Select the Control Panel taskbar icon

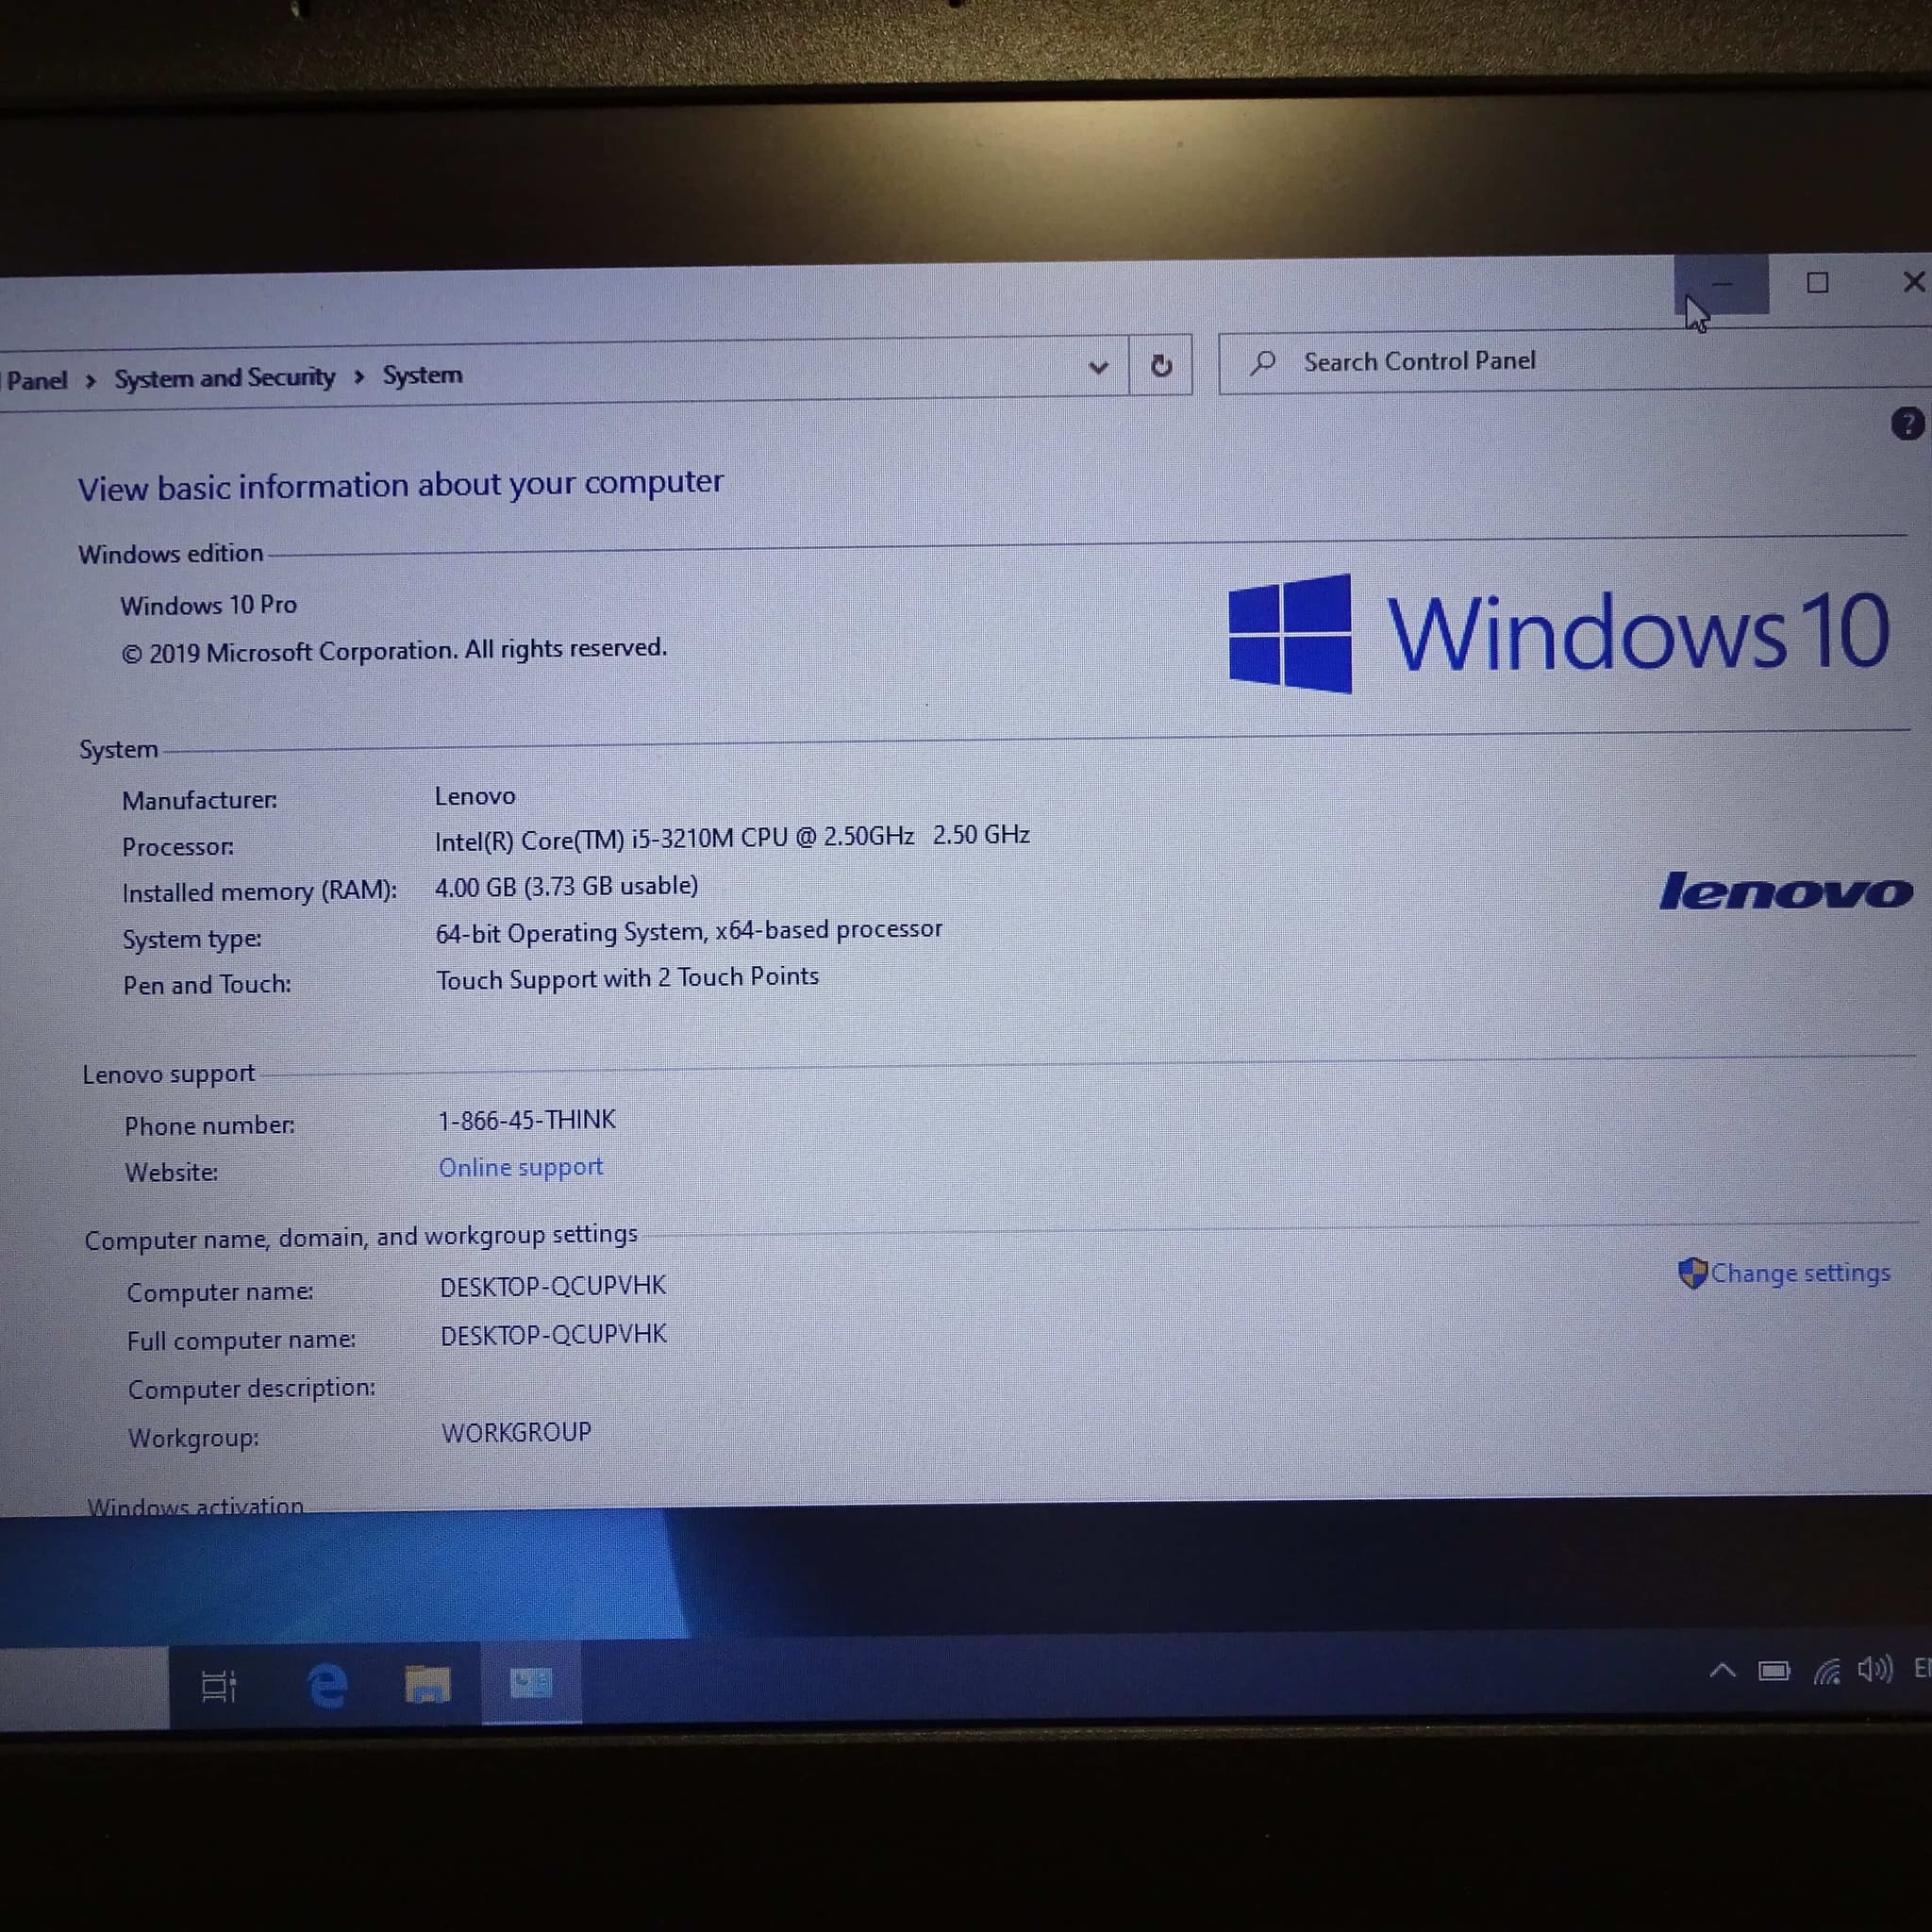point(531,1683)
